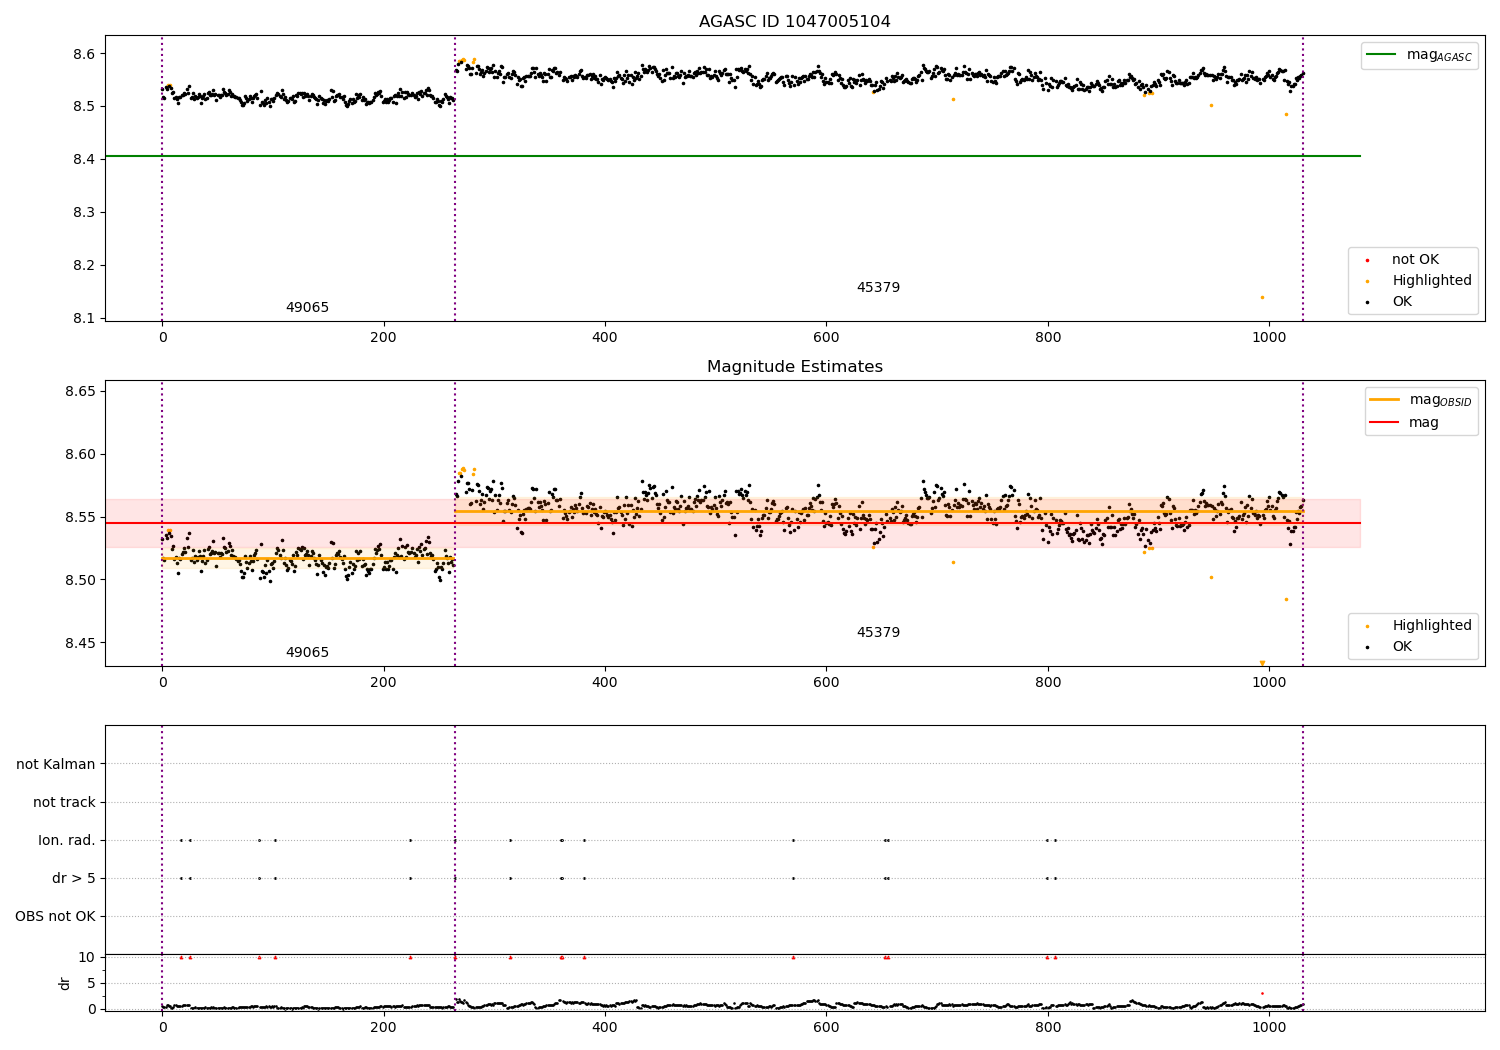Screen dimensions: 1500x1050
Task: Click the "Magnitude Estimates" subplot title
Action: 795,367
